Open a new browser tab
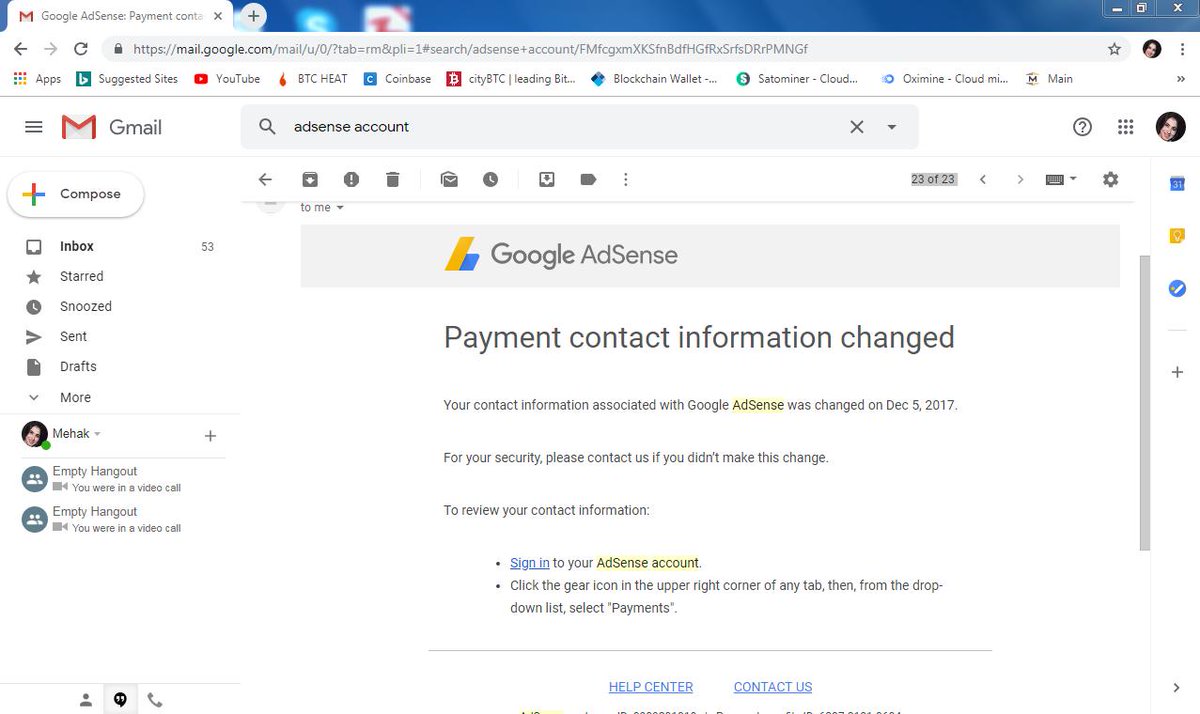The height and width of the screenshot is (714, 1200). tap(254, 16)
